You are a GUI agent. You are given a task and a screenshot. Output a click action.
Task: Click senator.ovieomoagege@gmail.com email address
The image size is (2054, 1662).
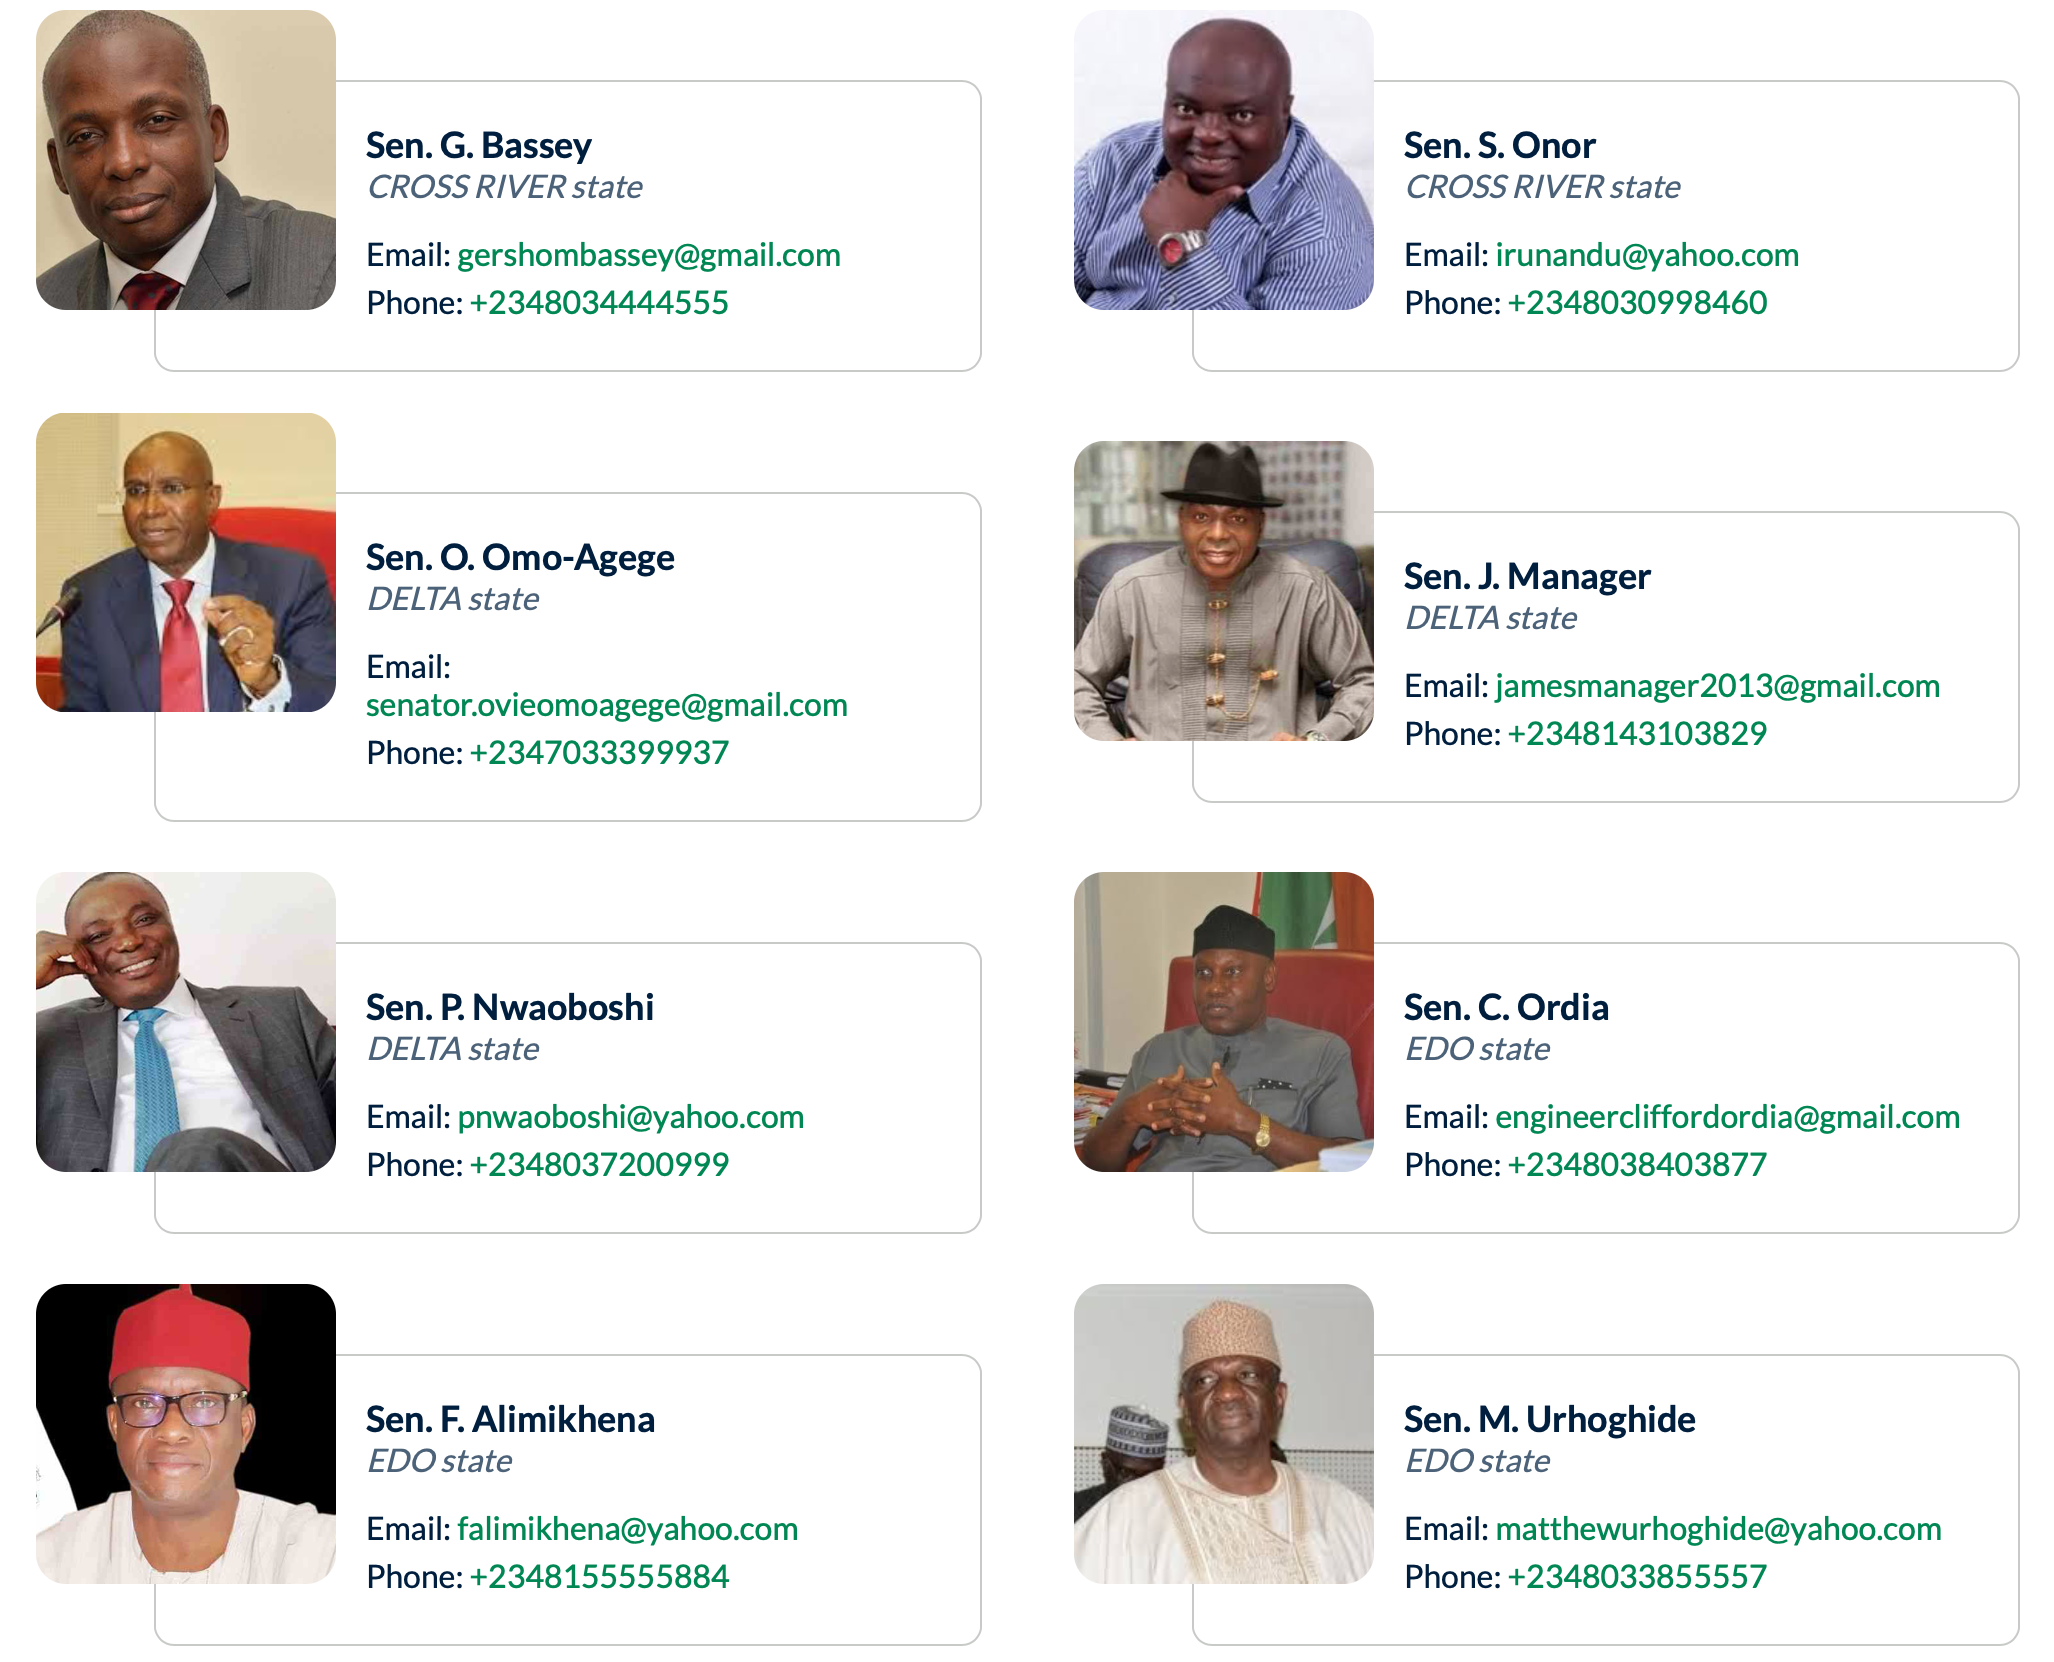pyautogui.click(x=607, y=705)
